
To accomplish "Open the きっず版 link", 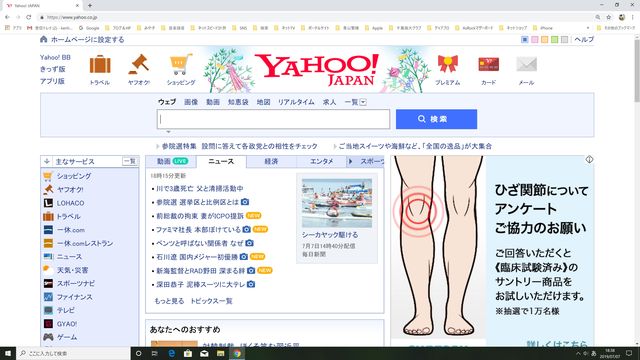I will [53, 69].
